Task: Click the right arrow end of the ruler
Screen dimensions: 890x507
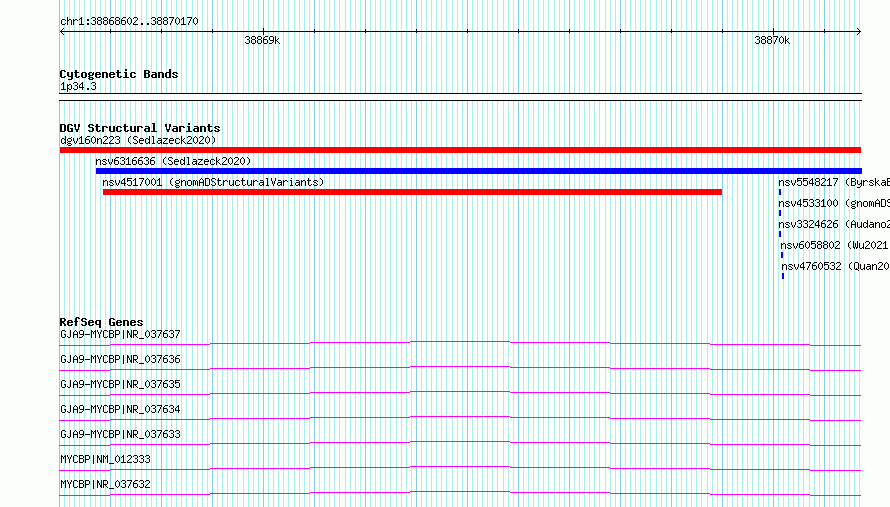Action: [x=859, y=31]
